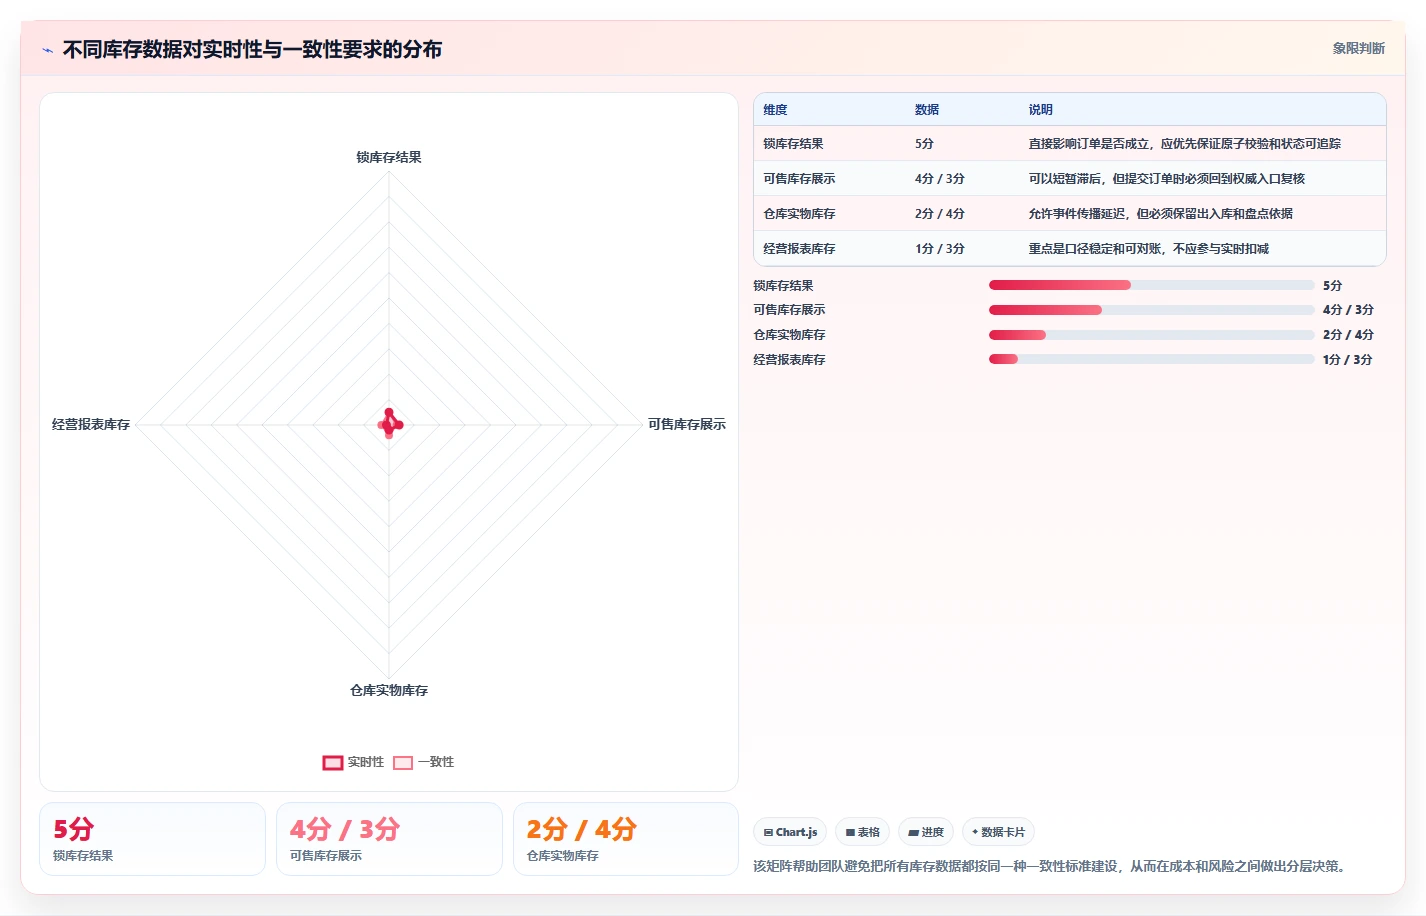Image resolution: width=1426 pixels, height=916 pixels.
Task: Click the 可售库存展示 progress bar
Action: (1151, 310)
